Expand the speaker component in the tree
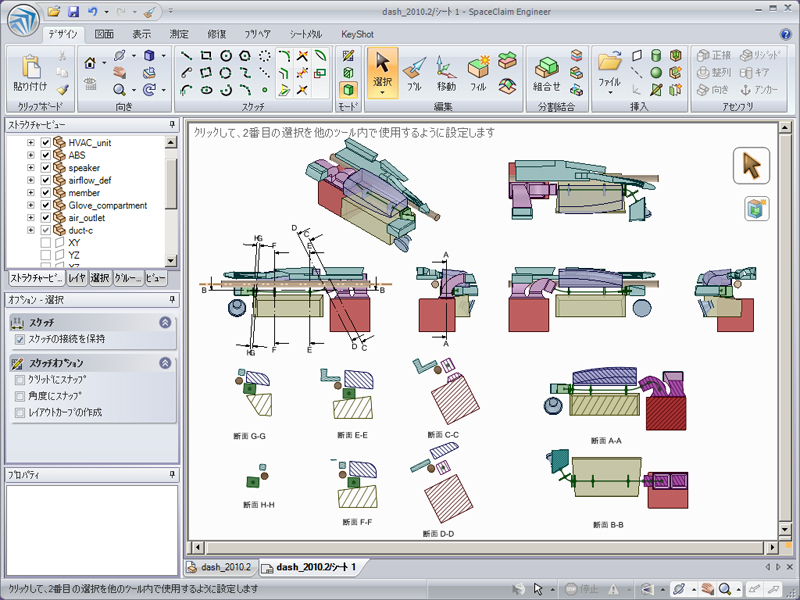The image size is (800, 600). (31, 168)
